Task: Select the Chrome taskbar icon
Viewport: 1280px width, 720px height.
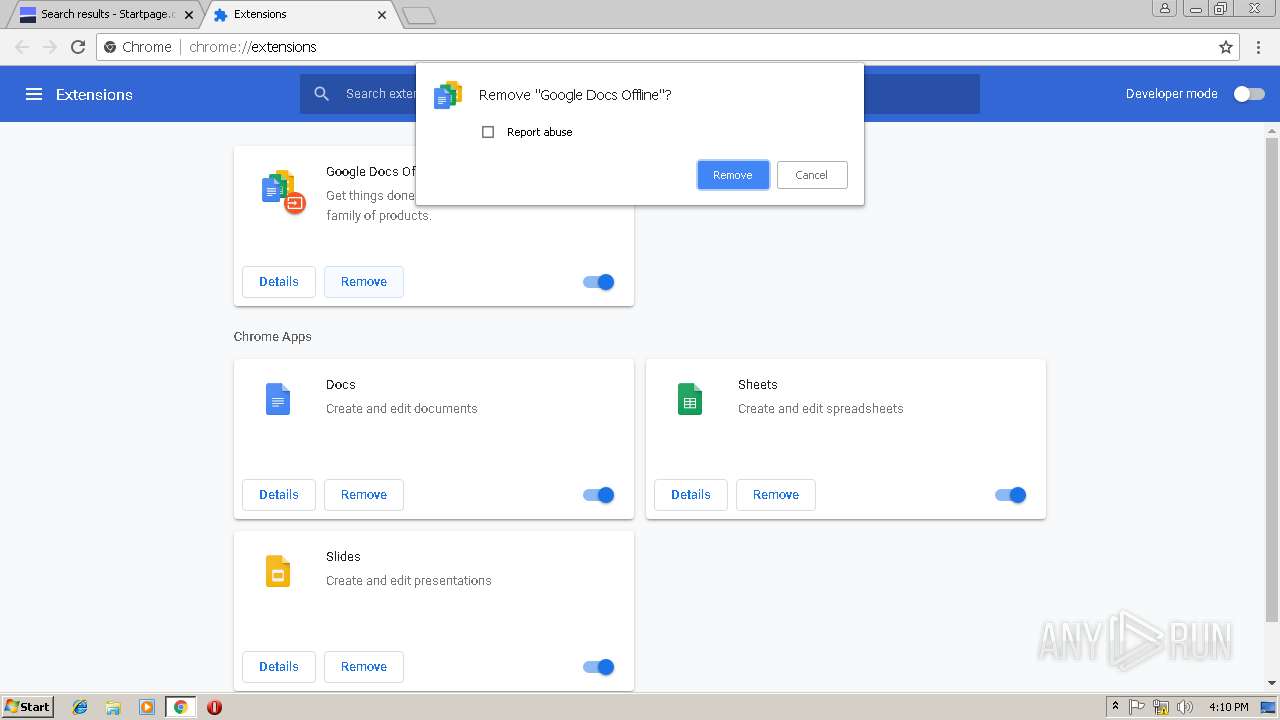Action: [x=180, y=707]
